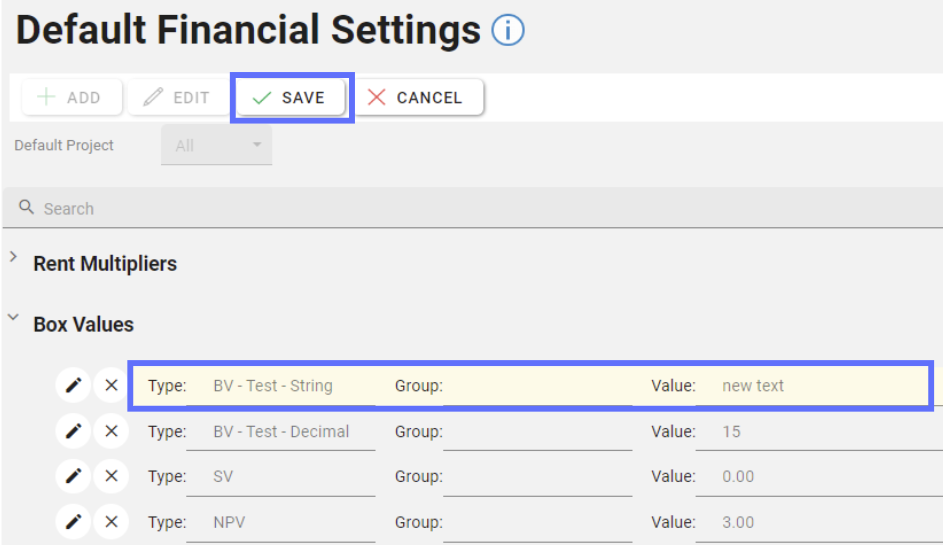The width and height of the screenshot is (943, 545).
Task: Remove the BV - Test - Decimal row
Action: tap(111, 431)
